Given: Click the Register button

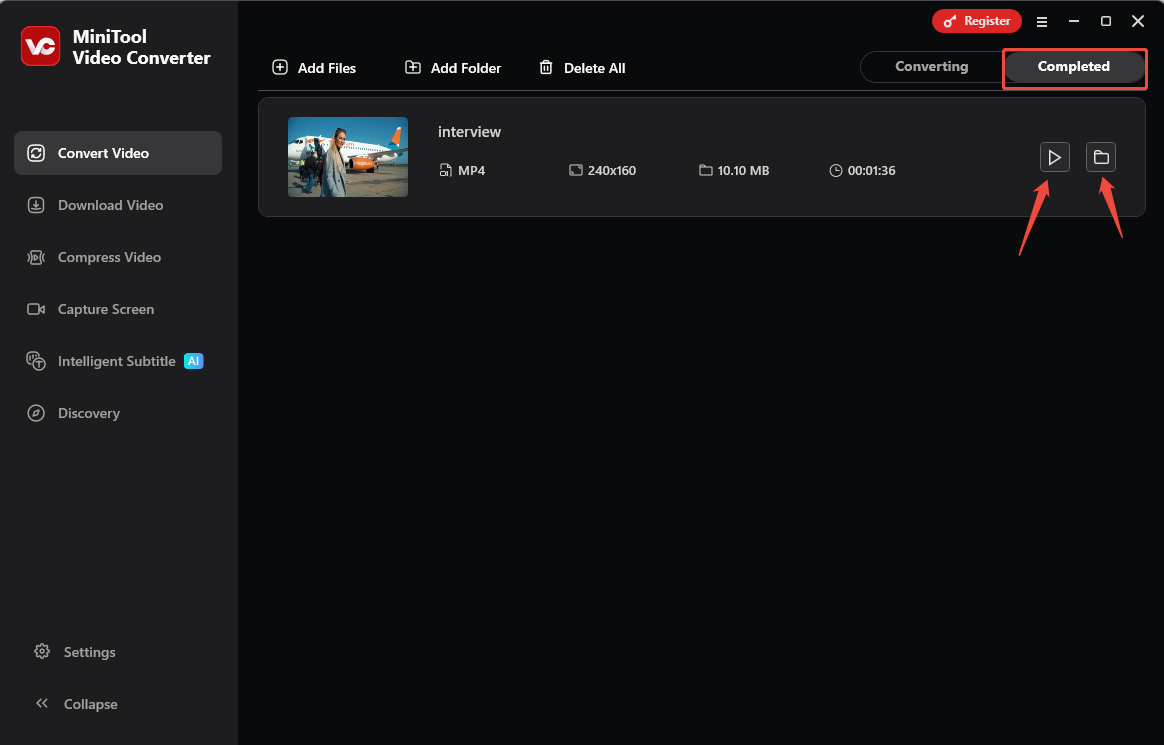Looking at the screenshot, I should point(976,20).
